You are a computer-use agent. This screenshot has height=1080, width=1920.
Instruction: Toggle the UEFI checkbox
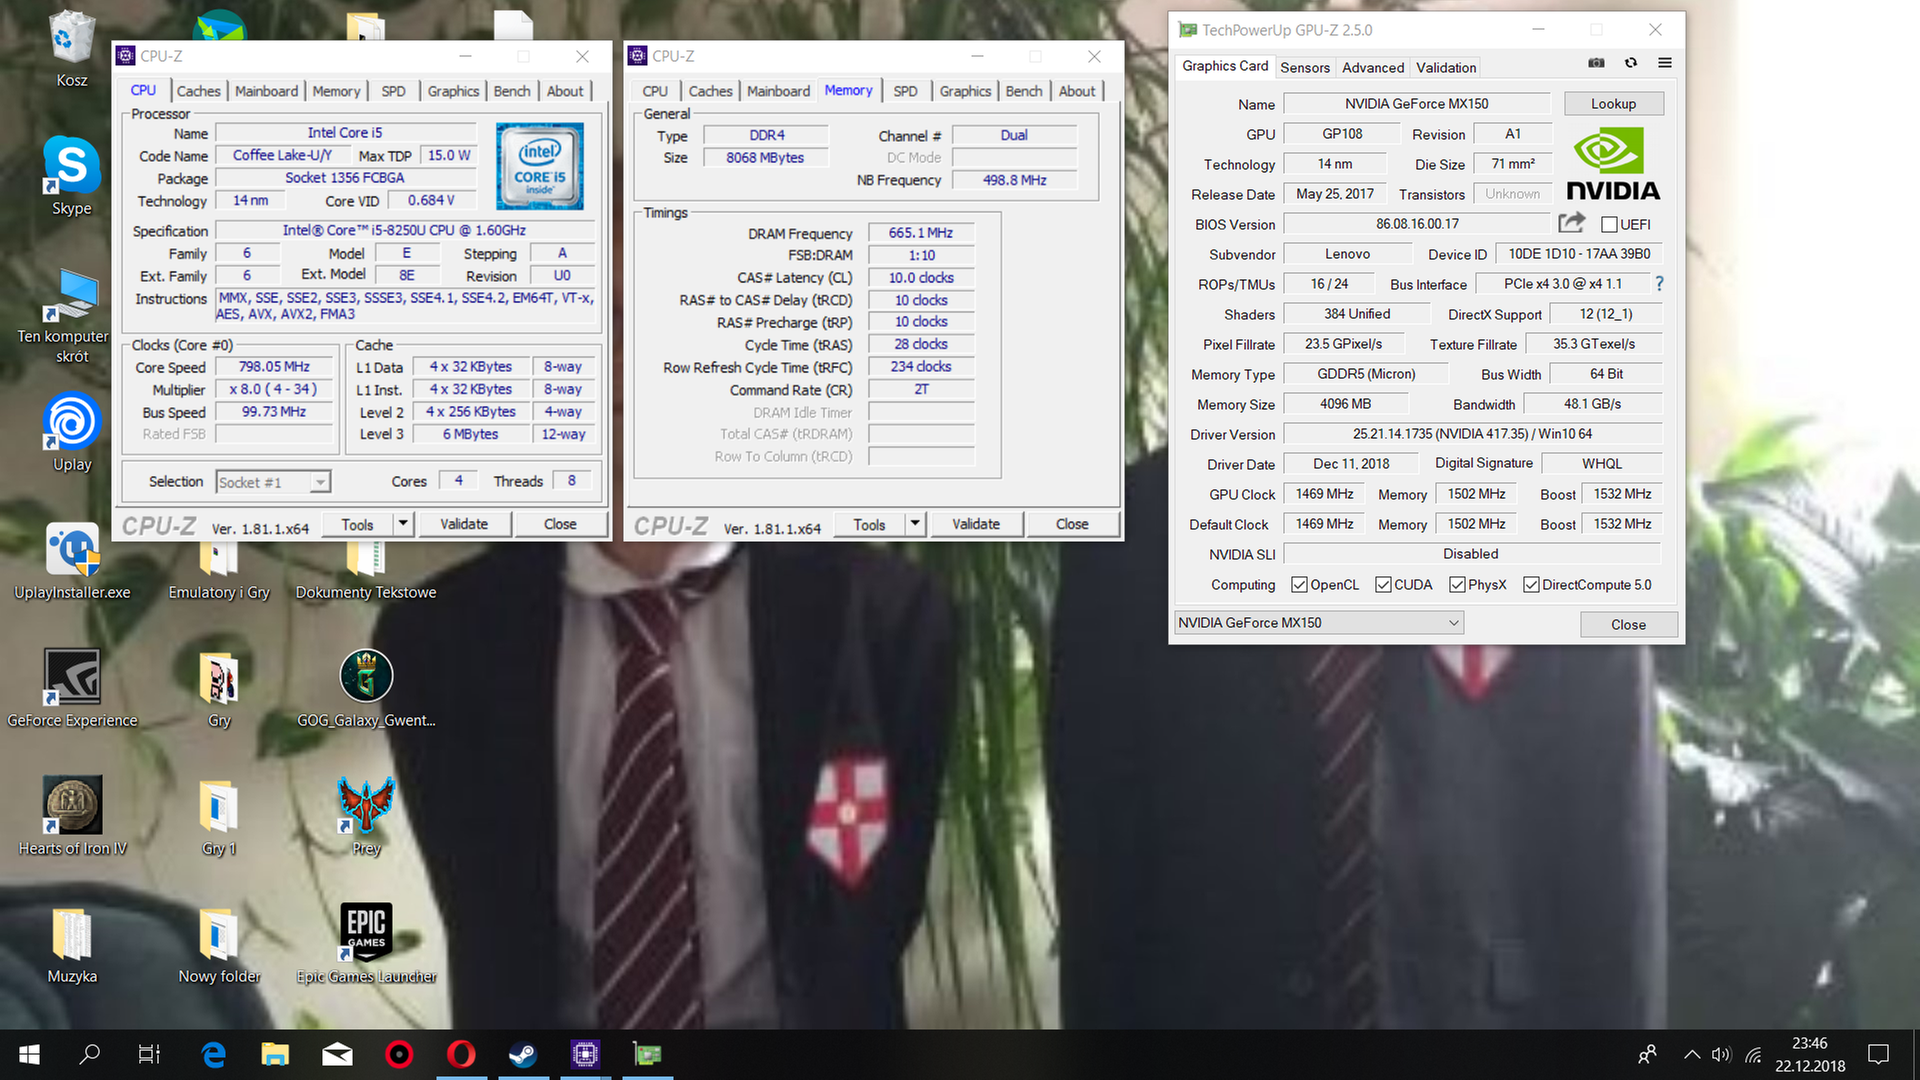coord(1609,224)
